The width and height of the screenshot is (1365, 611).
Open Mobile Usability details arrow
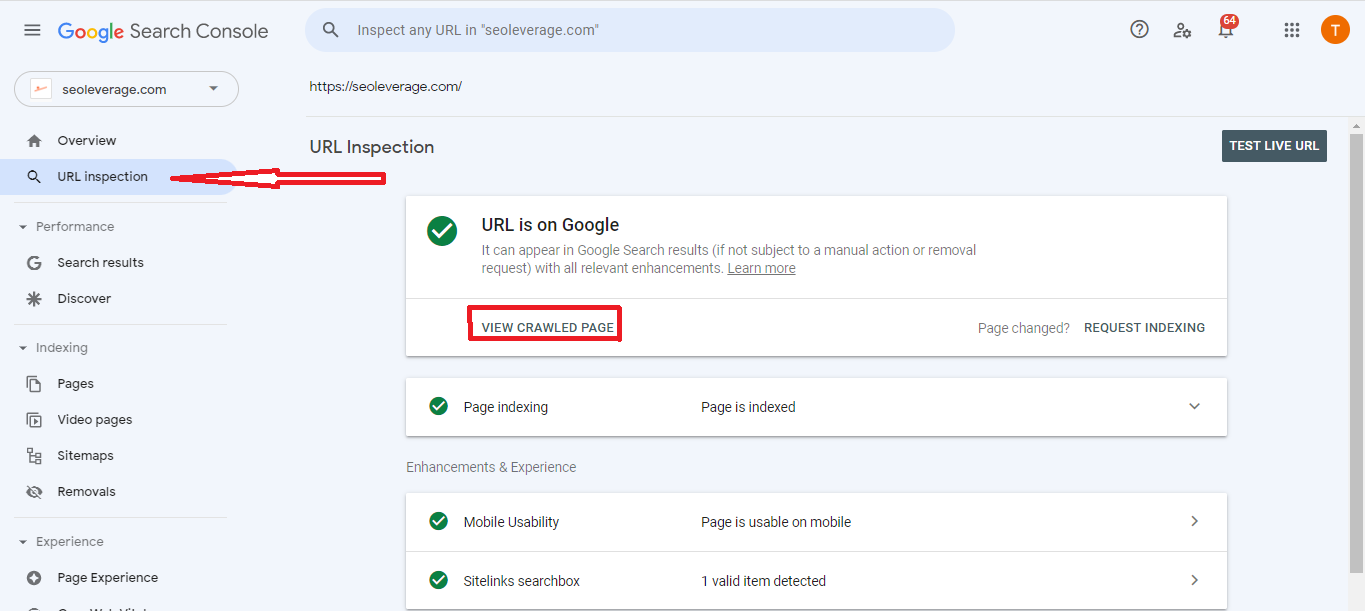[1194, 522]
